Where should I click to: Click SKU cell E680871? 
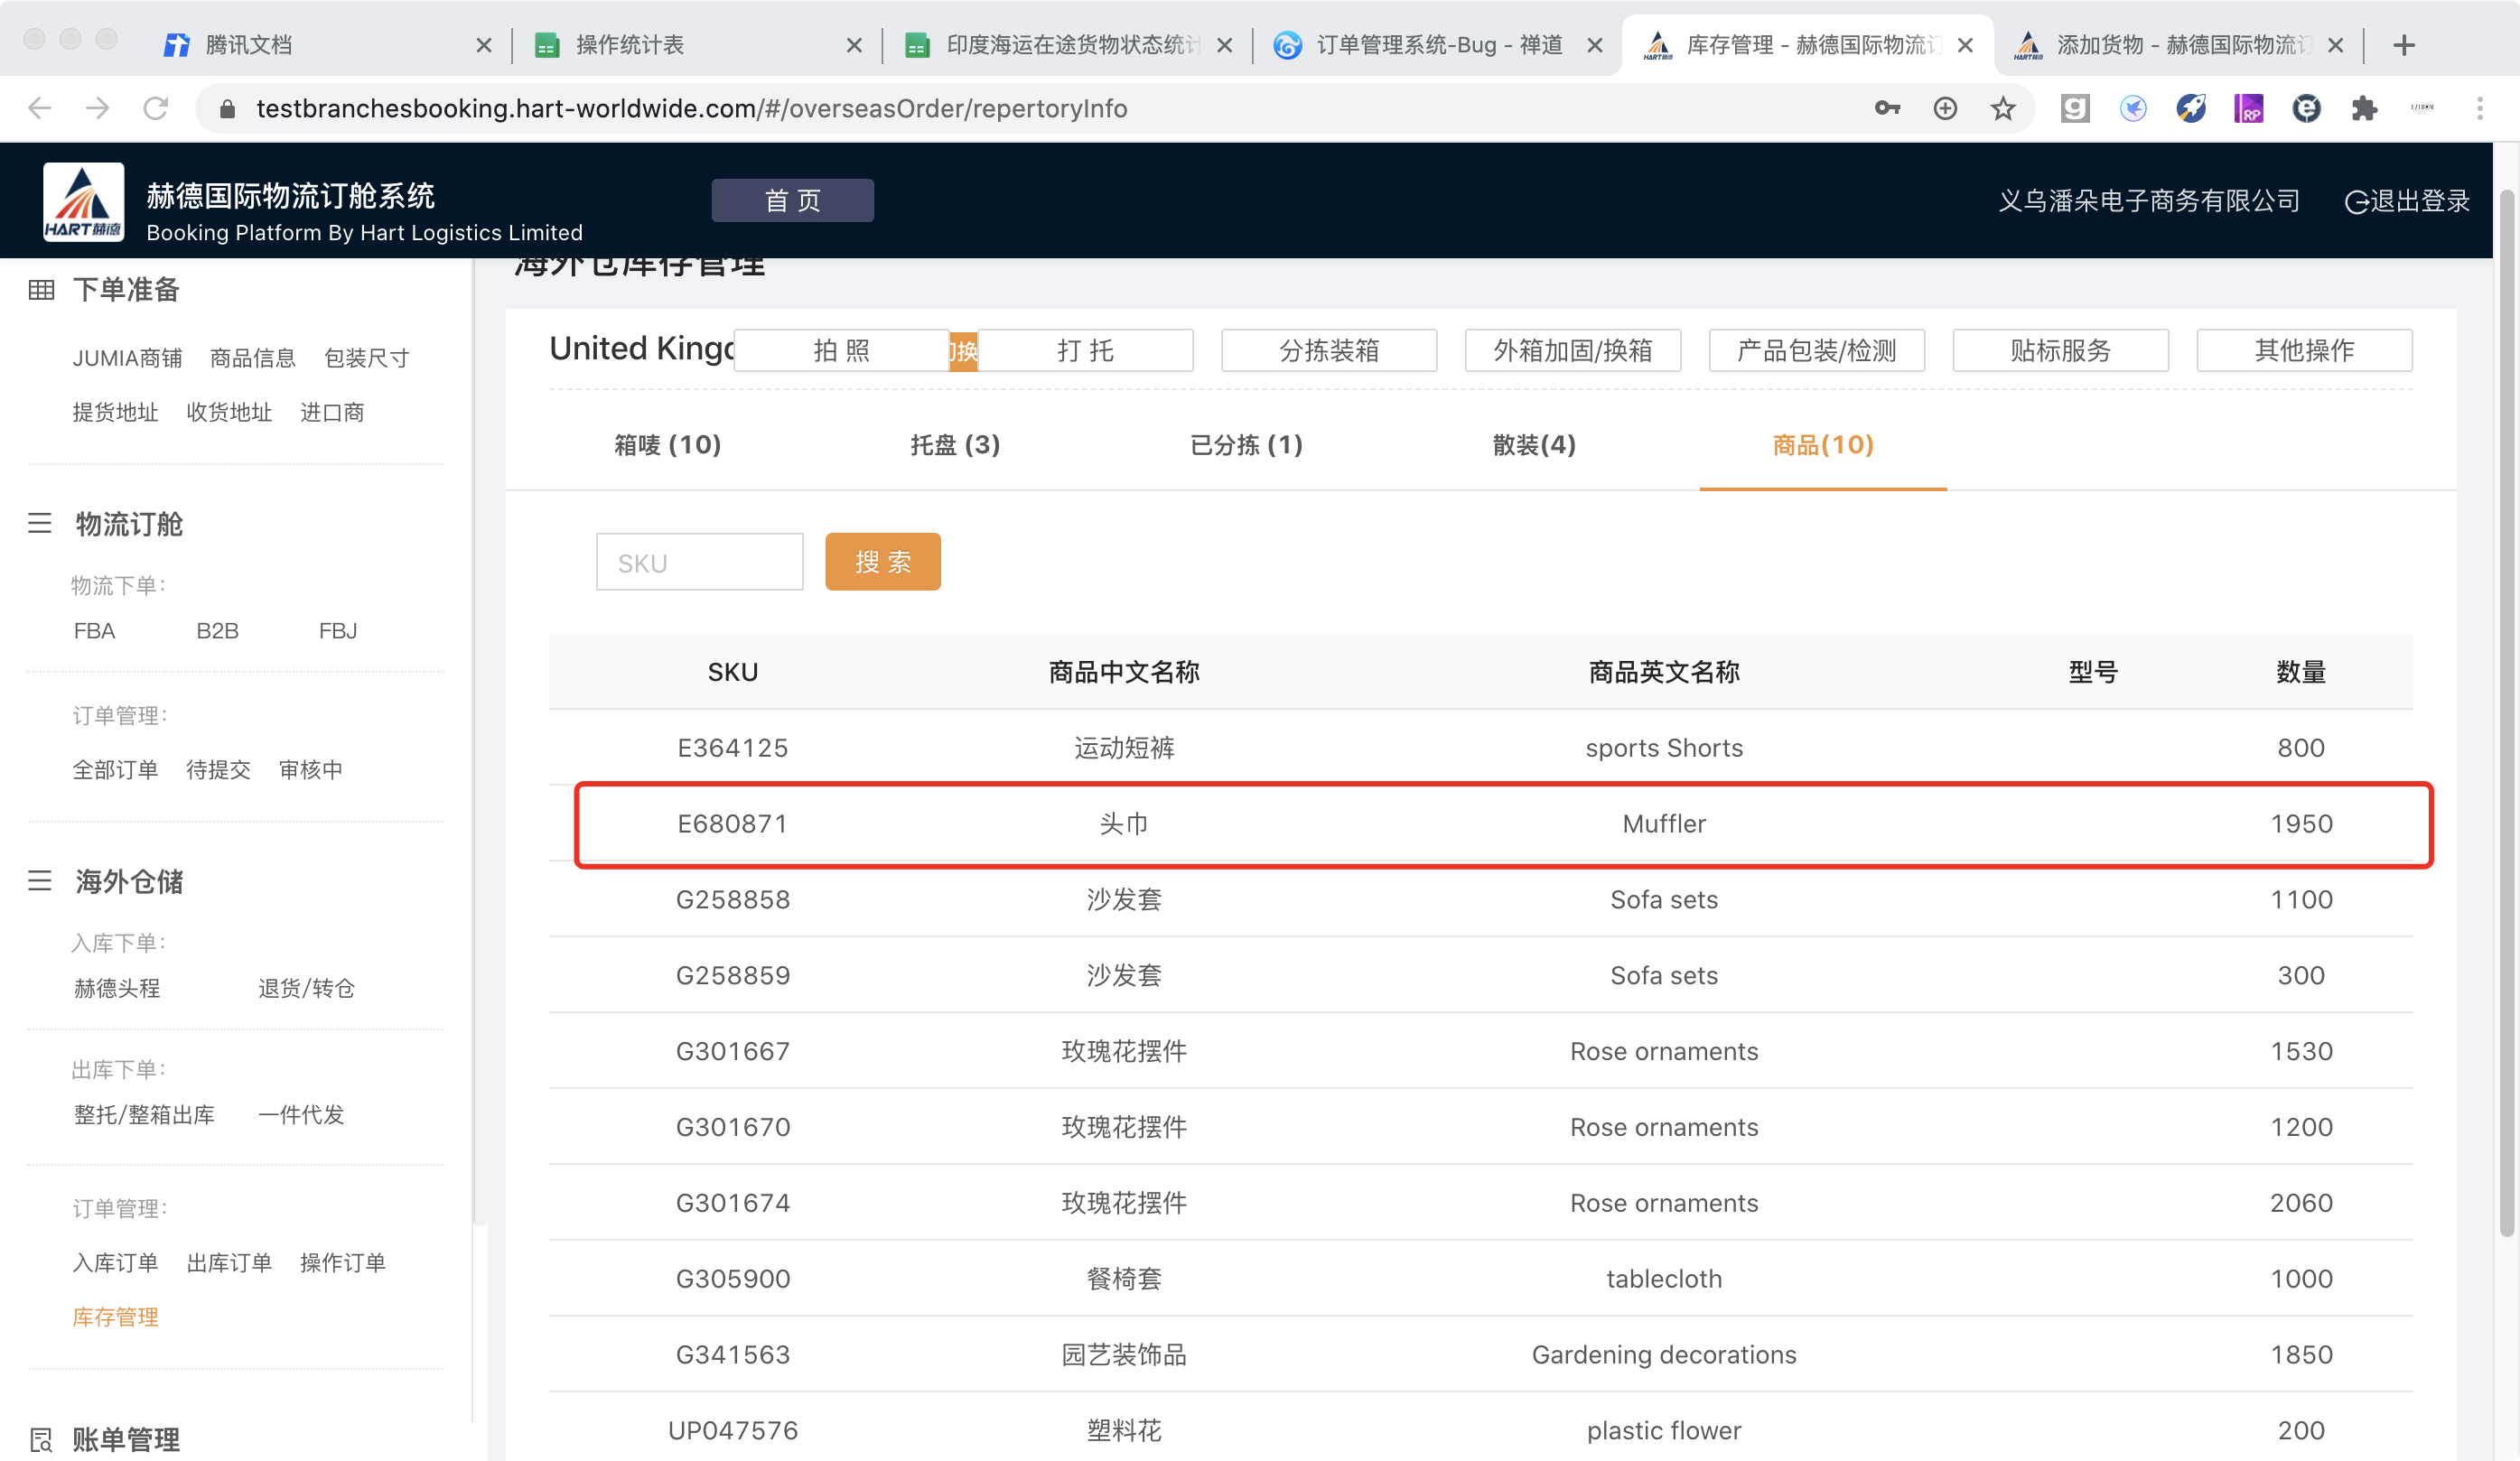coord(733,824)
